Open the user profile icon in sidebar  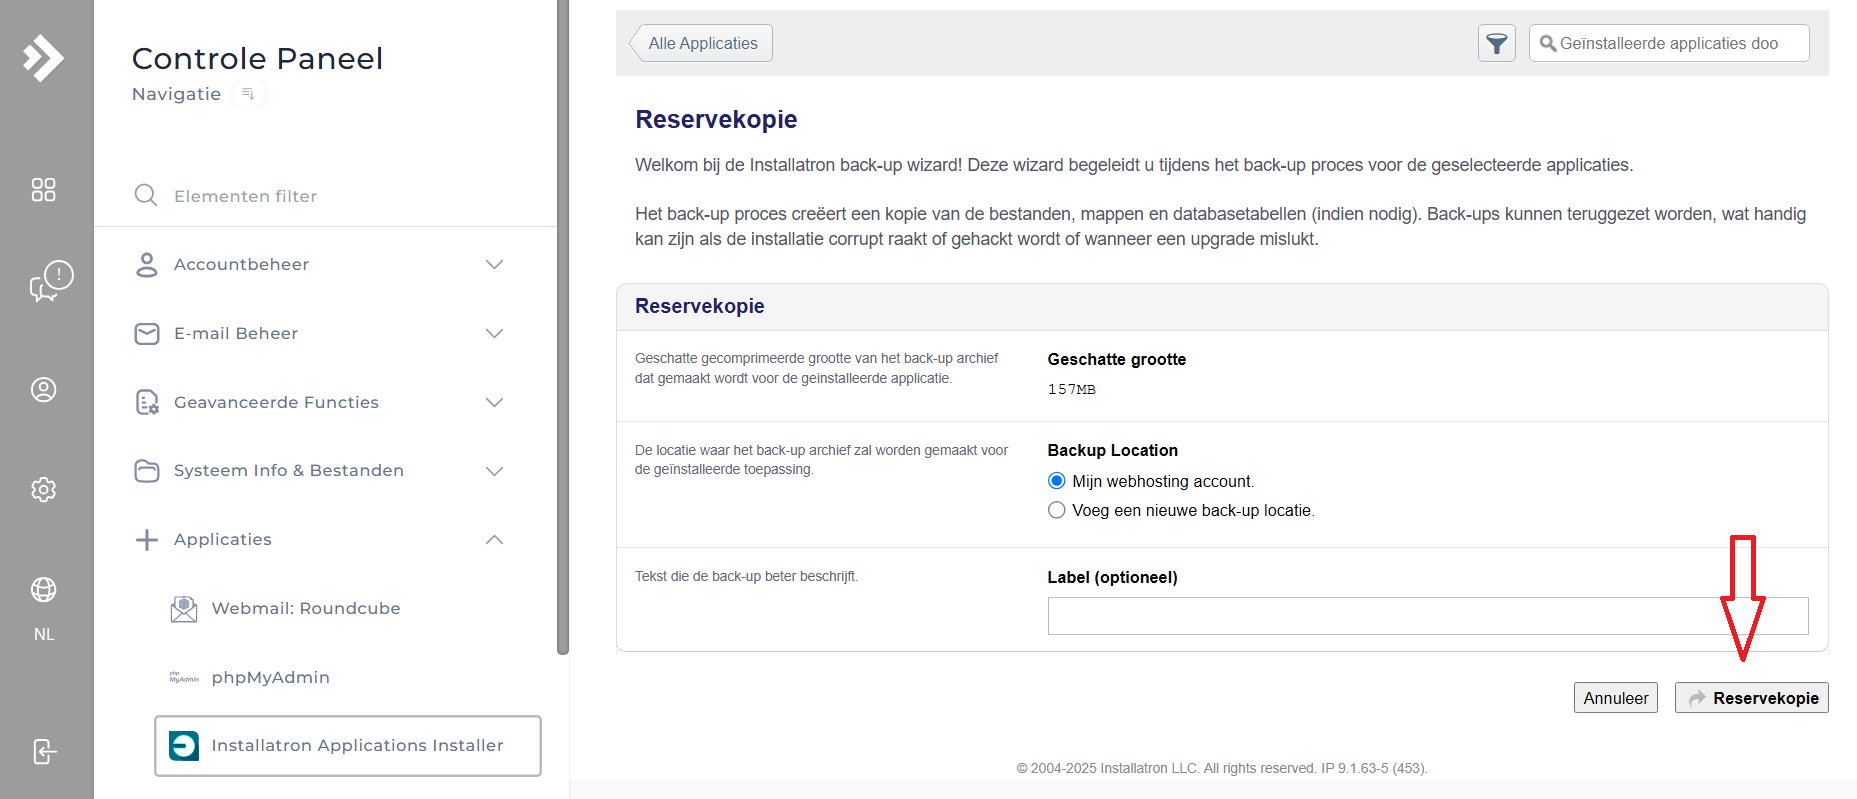[43, 390]
